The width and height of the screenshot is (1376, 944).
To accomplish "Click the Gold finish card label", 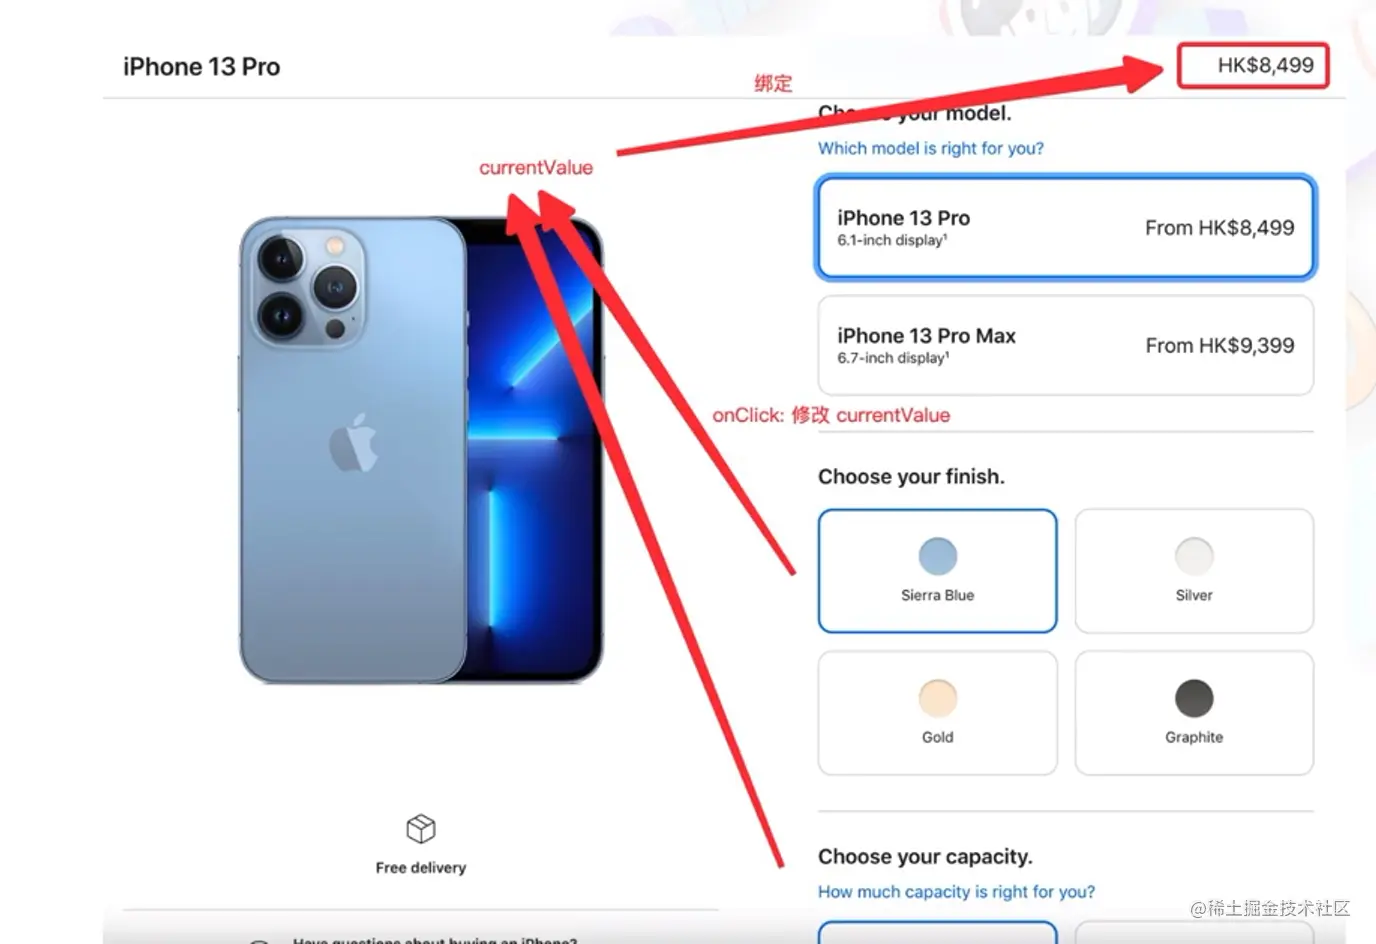I will pyautogui.click(x=937, y=737).
